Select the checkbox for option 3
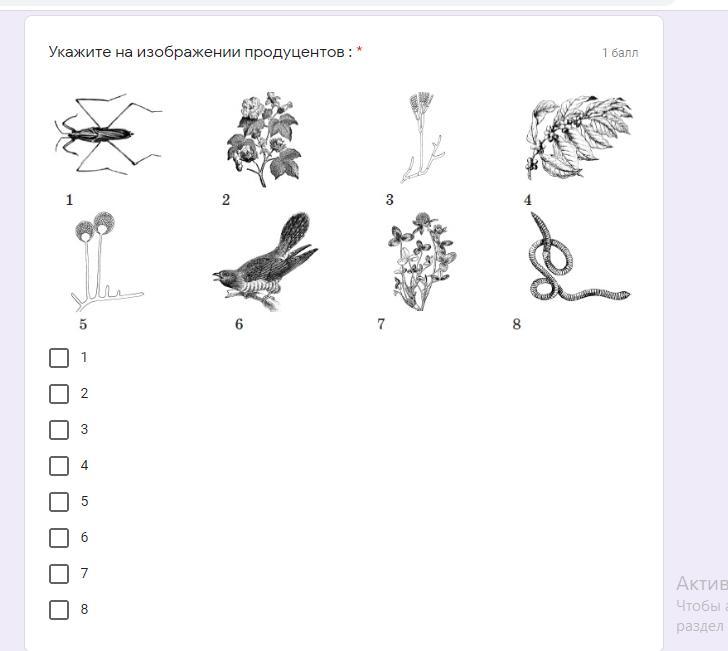Image resolution: width=728 pixels, height=651 pixels. click(59, 430)
